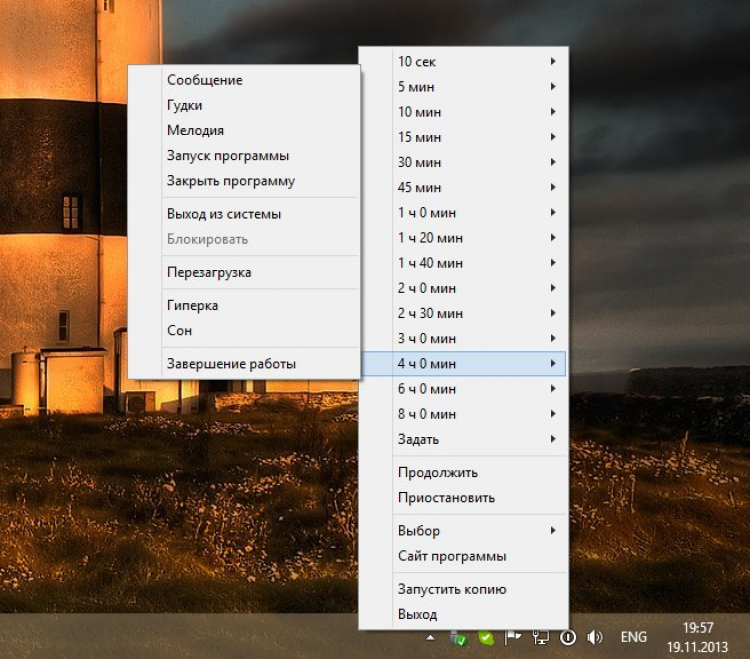Click the Action Center flag icon
Screen dimensions: 750x659
[x=513, y=637]
